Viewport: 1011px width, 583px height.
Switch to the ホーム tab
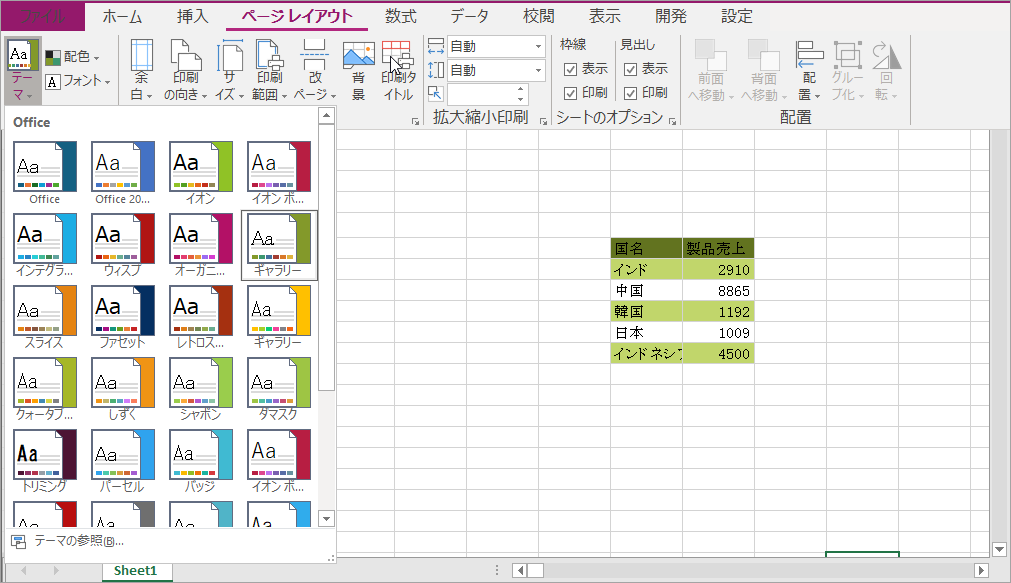point(122,17)
